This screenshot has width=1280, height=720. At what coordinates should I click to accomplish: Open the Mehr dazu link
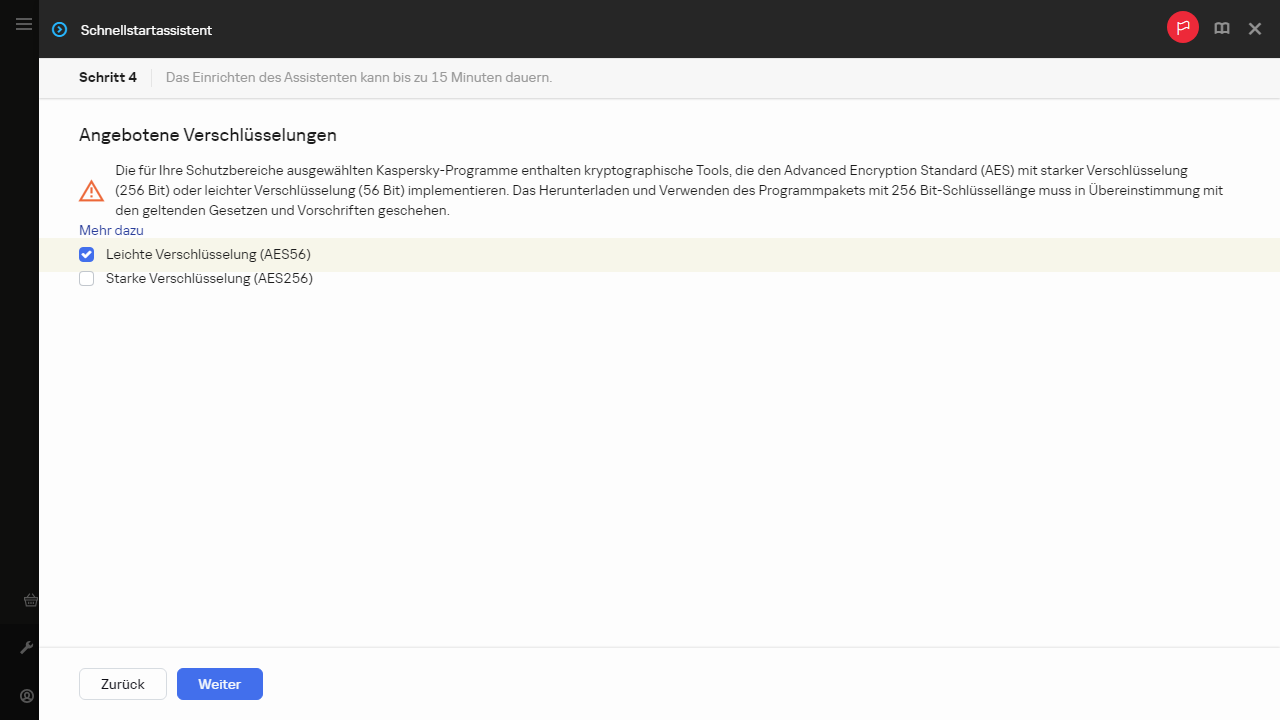click(x=111, y=230)
